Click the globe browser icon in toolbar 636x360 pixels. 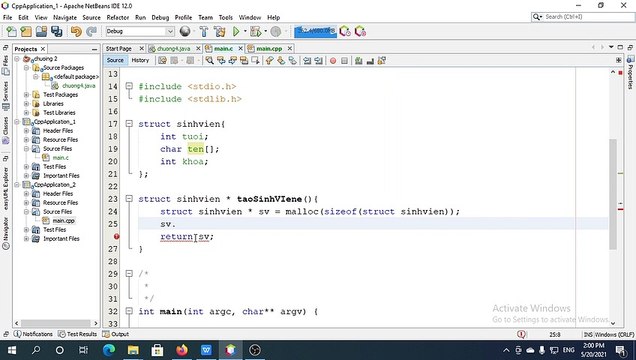tap(185, 31)
